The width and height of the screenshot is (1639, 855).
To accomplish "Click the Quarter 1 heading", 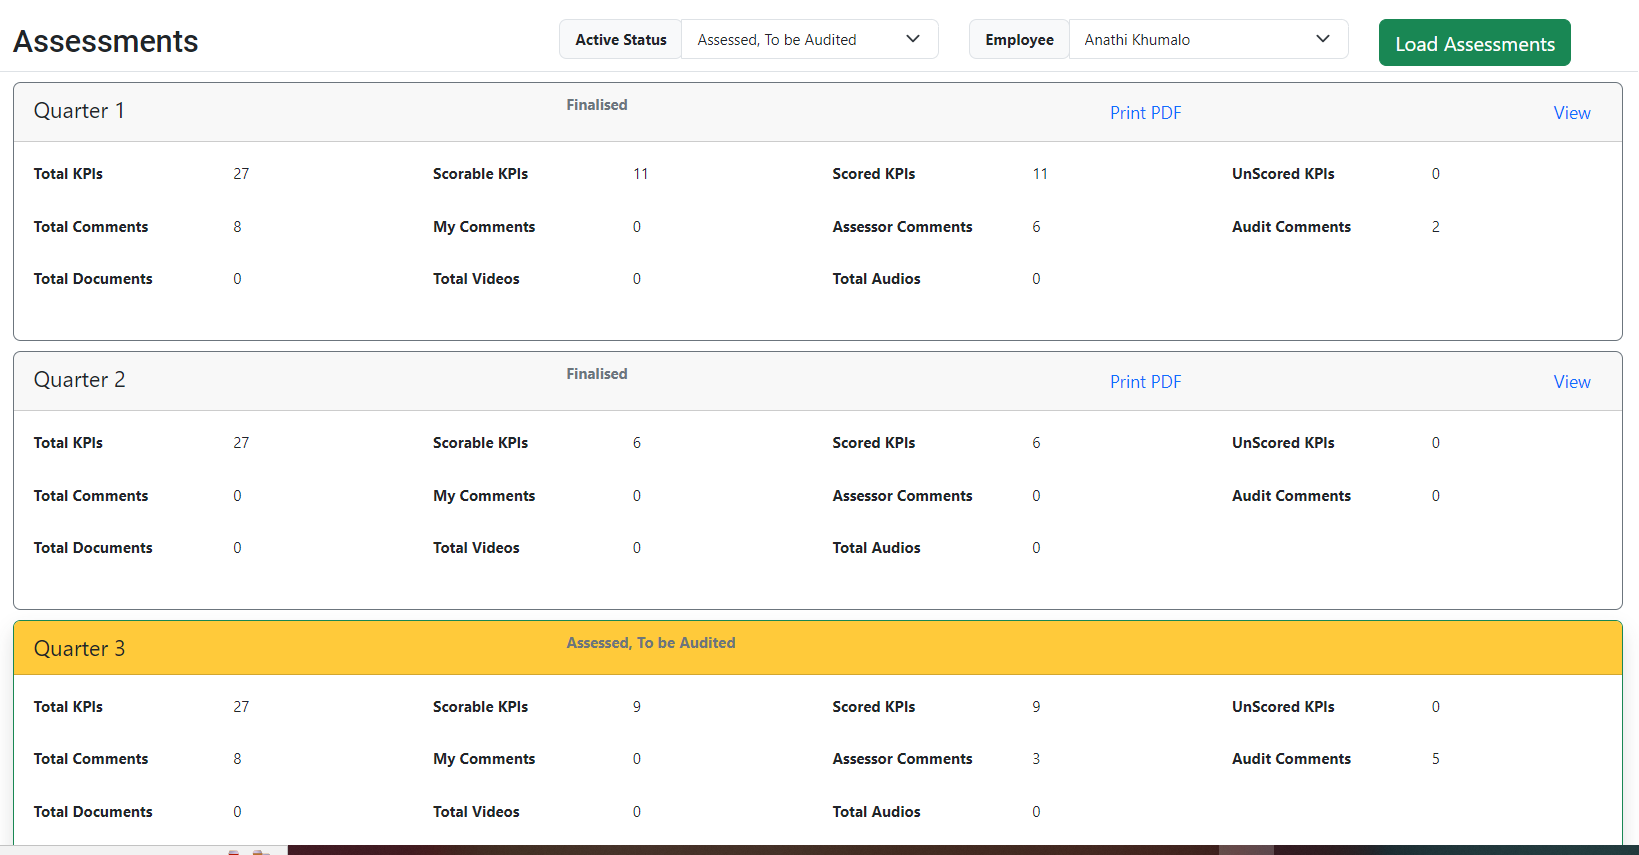I will pyautogui.click(x=79, y=111).
